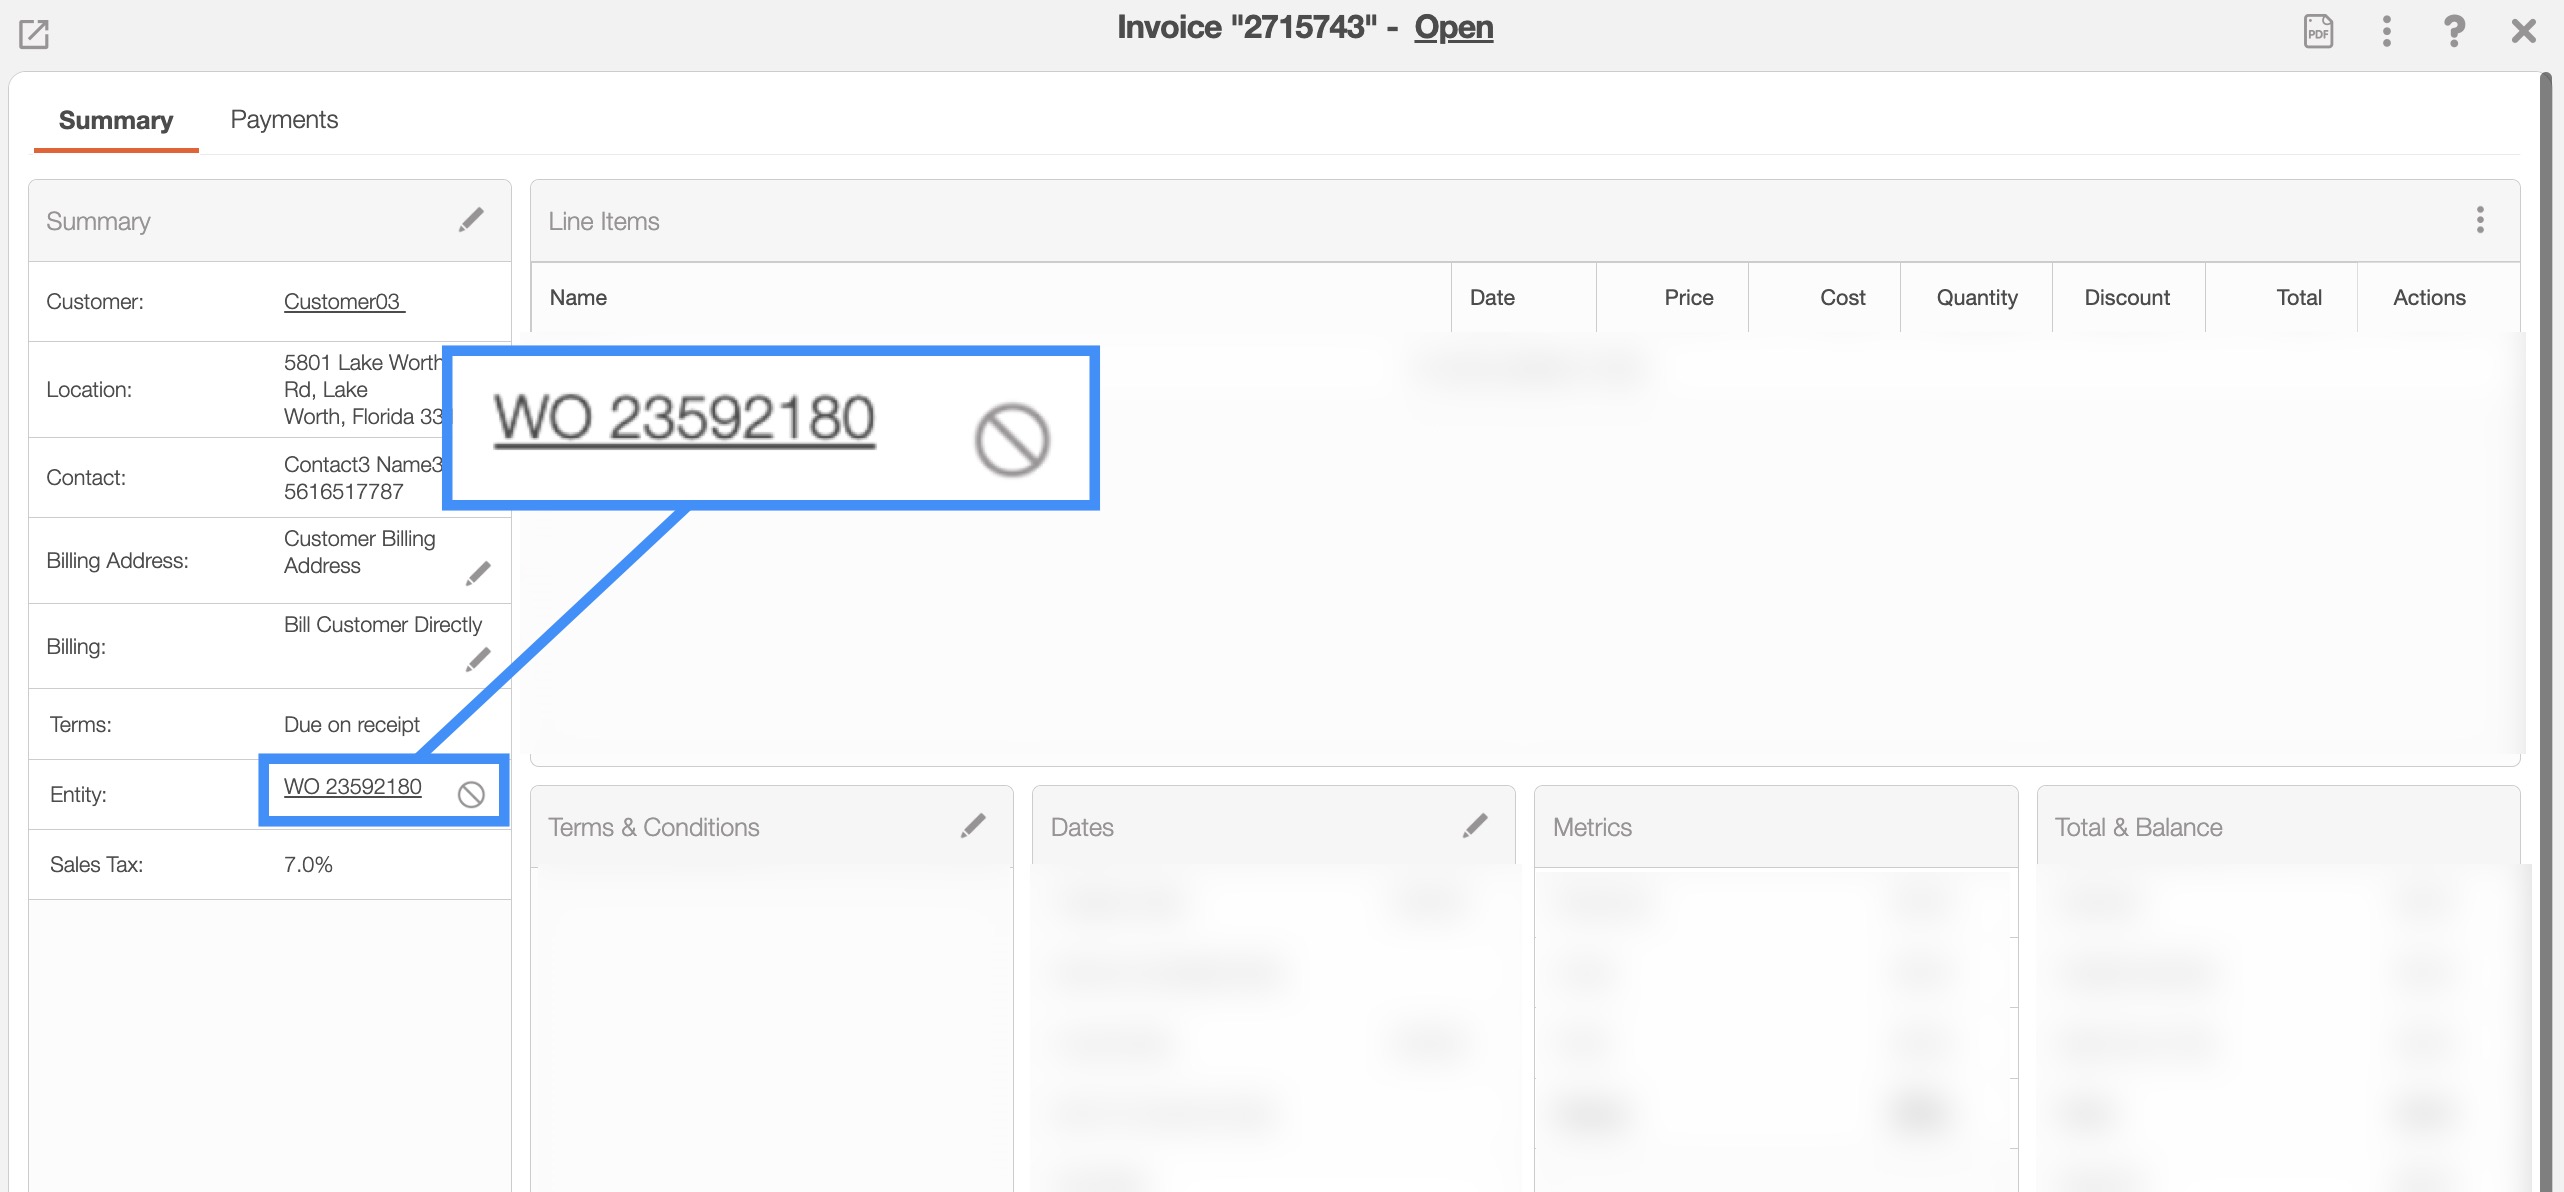This screenshot has height=1192, width=2564.
Task: Open the Line Items options menu
Action: tap(2480, 220)
